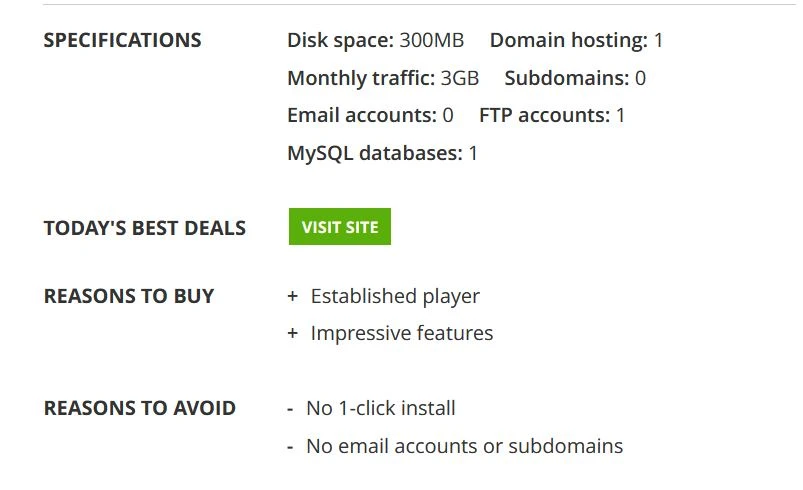Image resolution: width=803 pixels, height=490 pixels.
Task: Click the TODAY'S BEST DEALS heading
Action: [145, 228]
